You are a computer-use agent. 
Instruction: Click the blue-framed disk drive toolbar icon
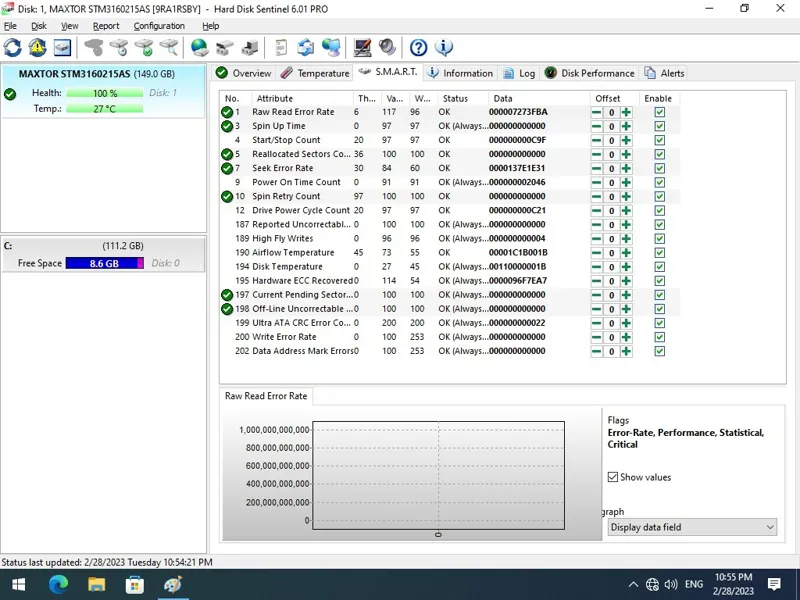(x=62, y=47)
